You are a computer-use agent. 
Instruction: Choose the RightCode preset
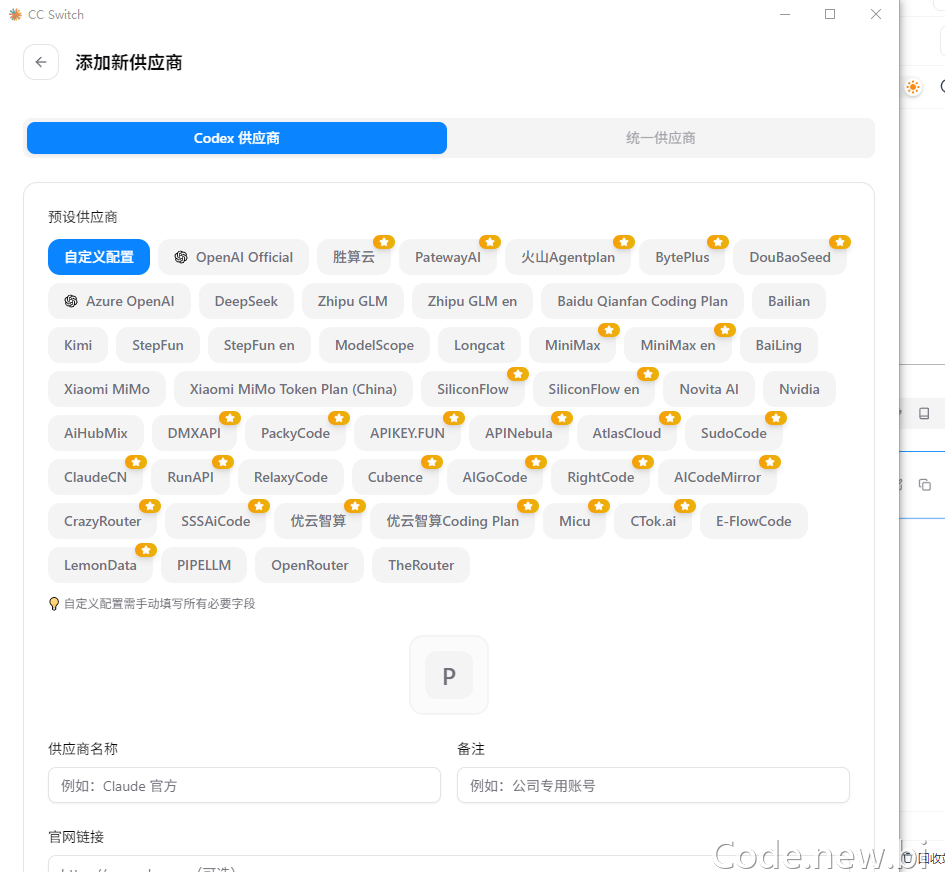[600, 477]
